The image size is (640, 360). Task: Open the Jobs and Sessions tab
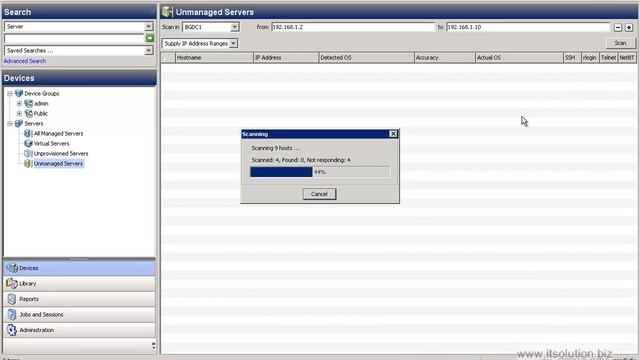point(79,315)
